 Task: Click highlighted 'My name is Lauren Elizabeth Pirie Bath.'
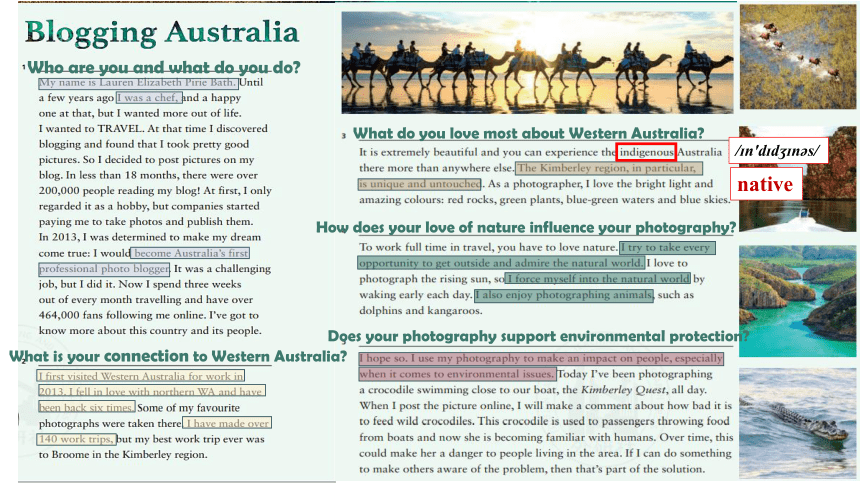pyautogui.click(x=138, y=83)
